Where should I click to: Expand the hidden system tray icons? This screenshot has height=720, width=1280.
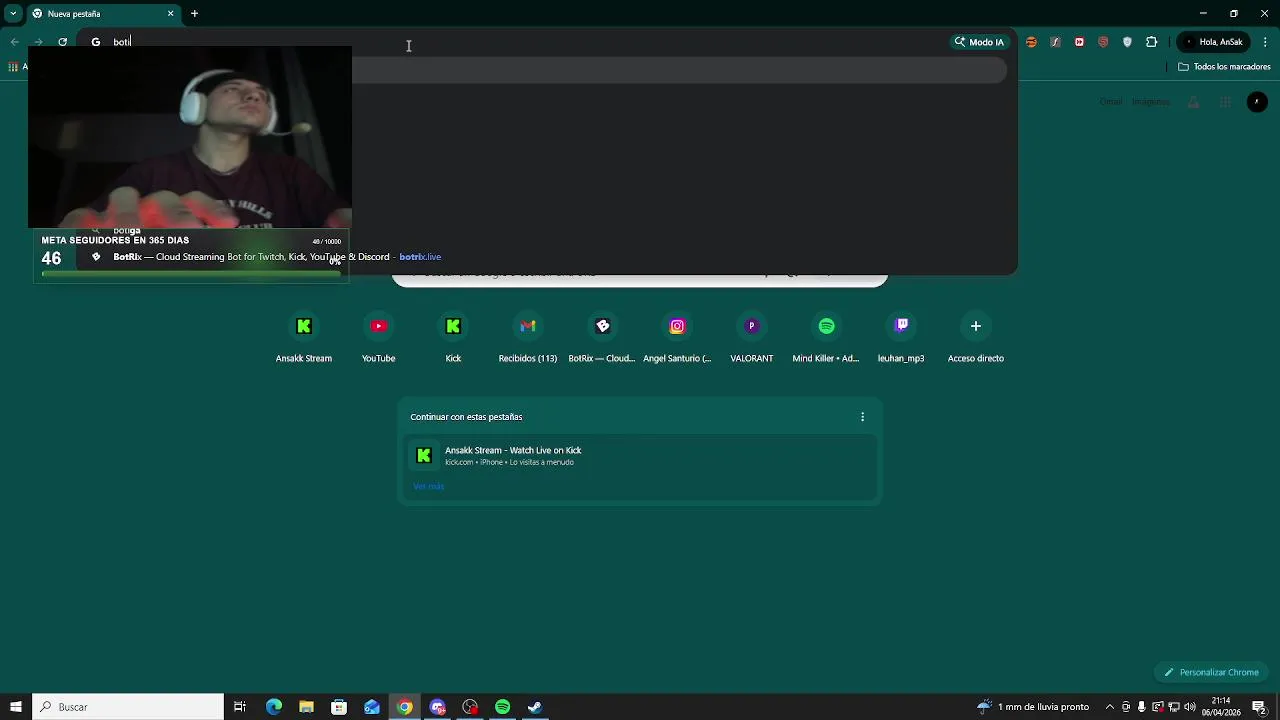(1109, 707)
